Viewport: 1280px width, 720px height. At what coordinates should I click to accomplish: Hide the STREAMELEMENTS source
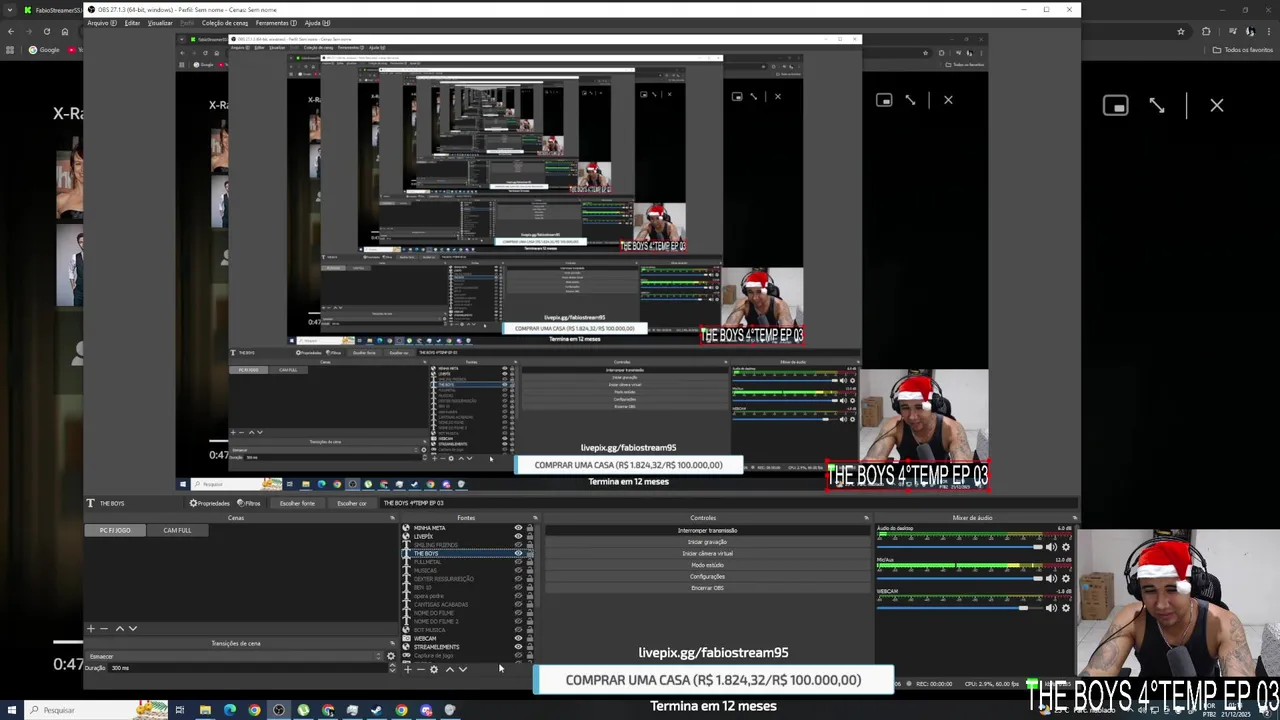click(x=518, y=647)
